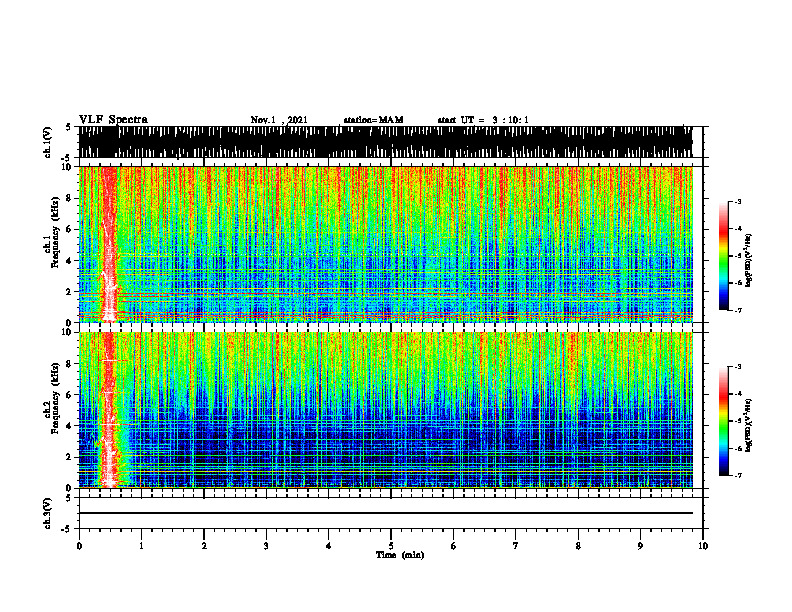Click the "0" tick on the time axis
This screenshot has height=612, width=792.
coord(79,546)
